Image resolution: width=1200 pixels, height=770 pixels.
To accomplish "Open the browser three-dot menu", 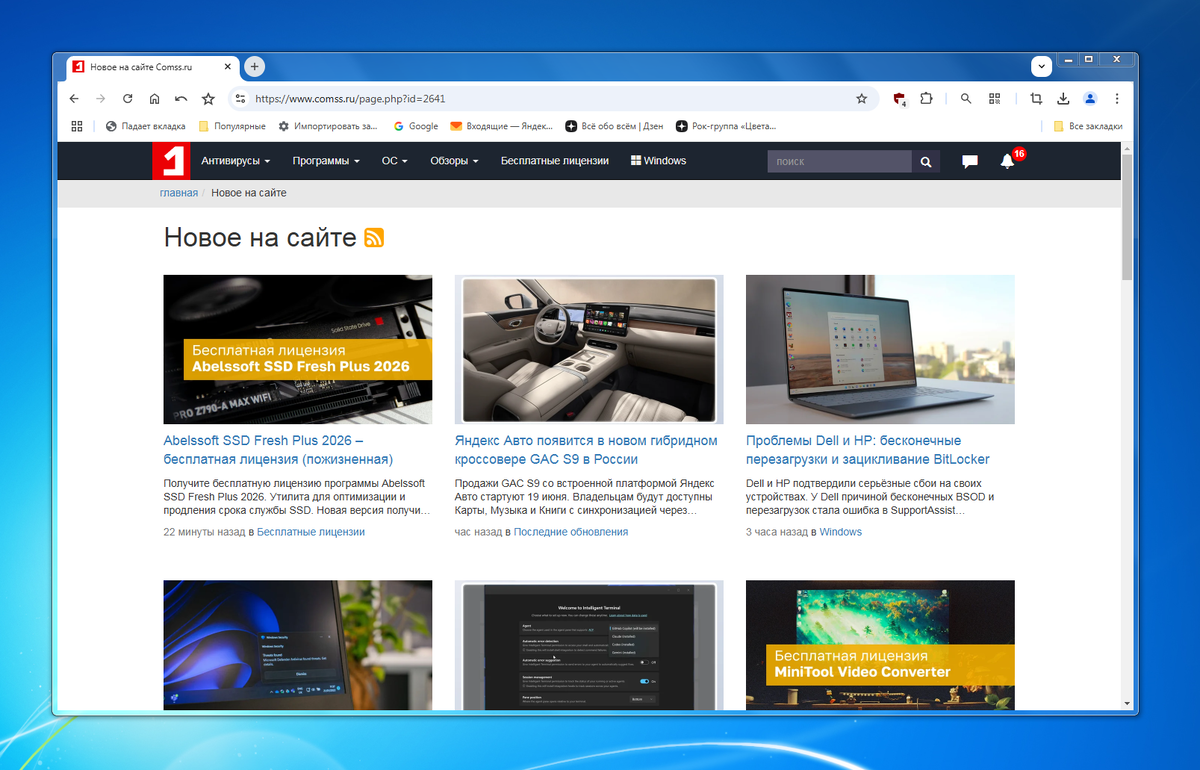I will pyautogui.click(x=1117, y=99).
